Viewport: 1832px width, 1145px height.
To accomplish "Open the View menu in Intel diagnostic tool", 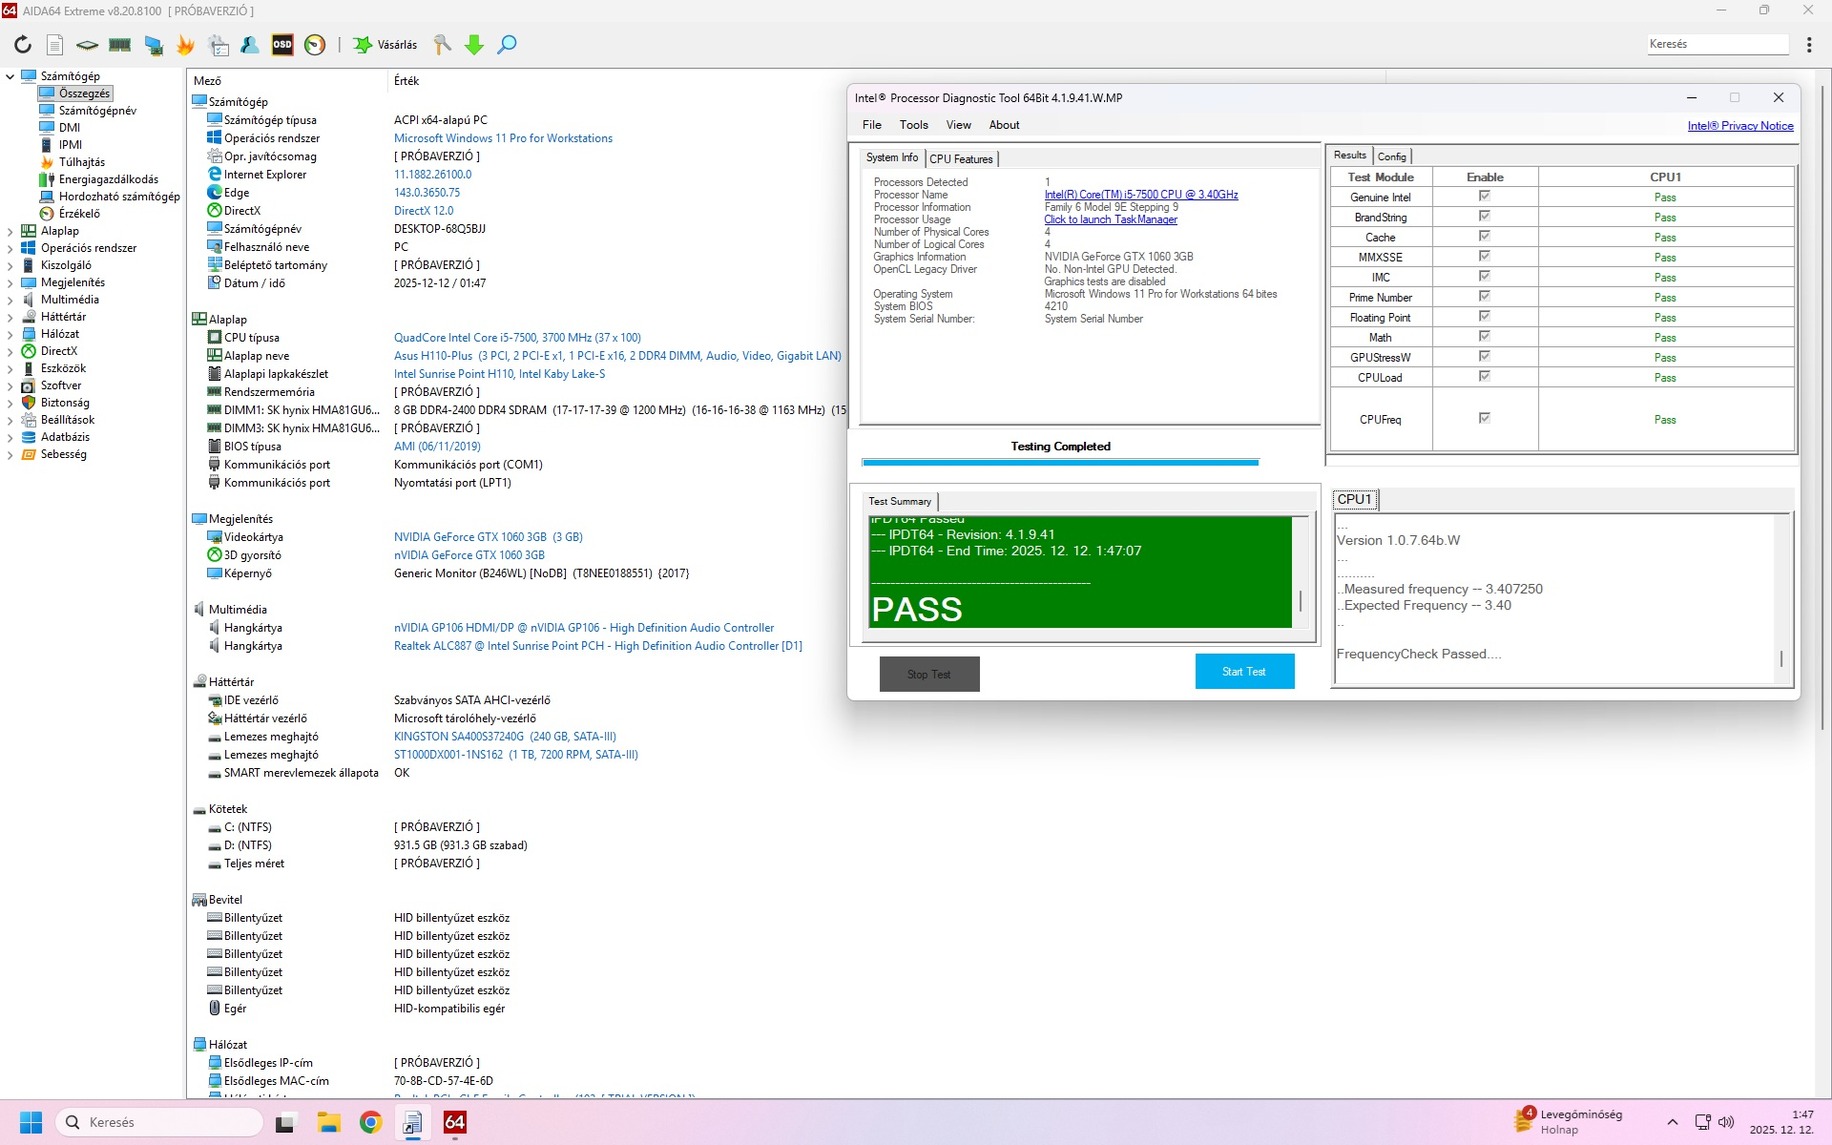I will click(x=958, y=125).
